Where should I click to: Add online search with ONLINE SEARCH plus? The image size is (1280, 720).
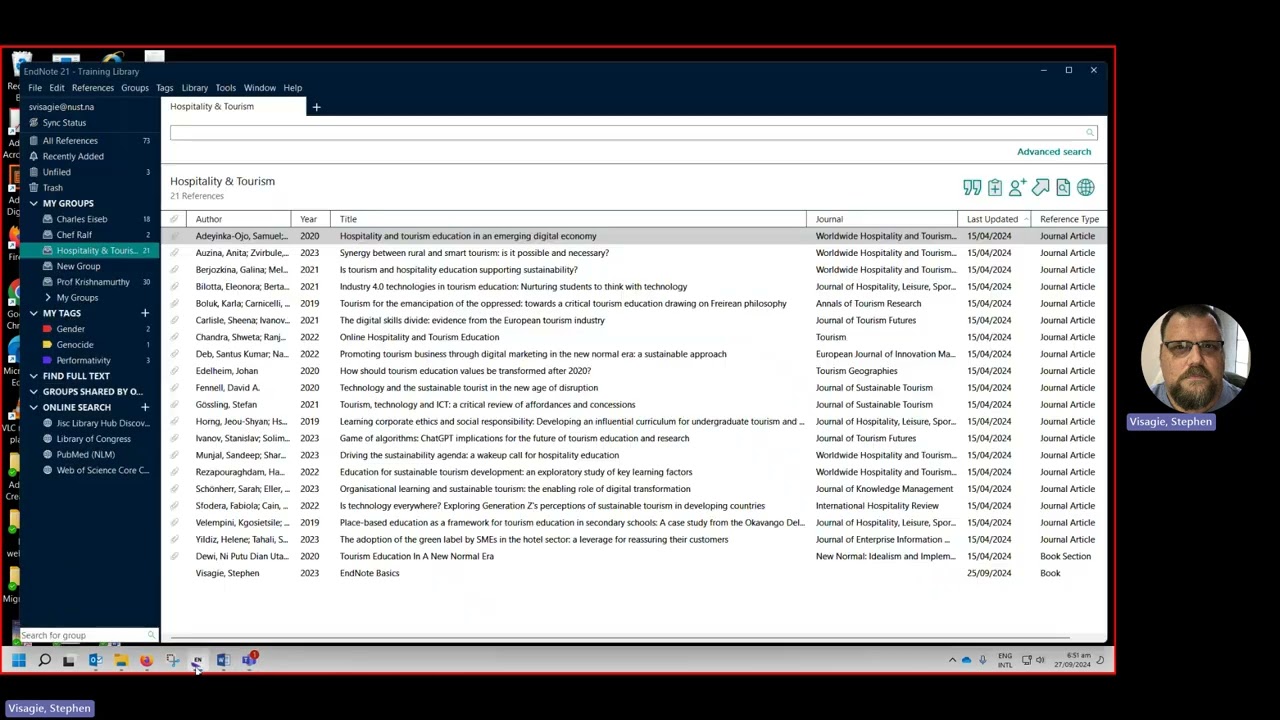coord(145,408)
